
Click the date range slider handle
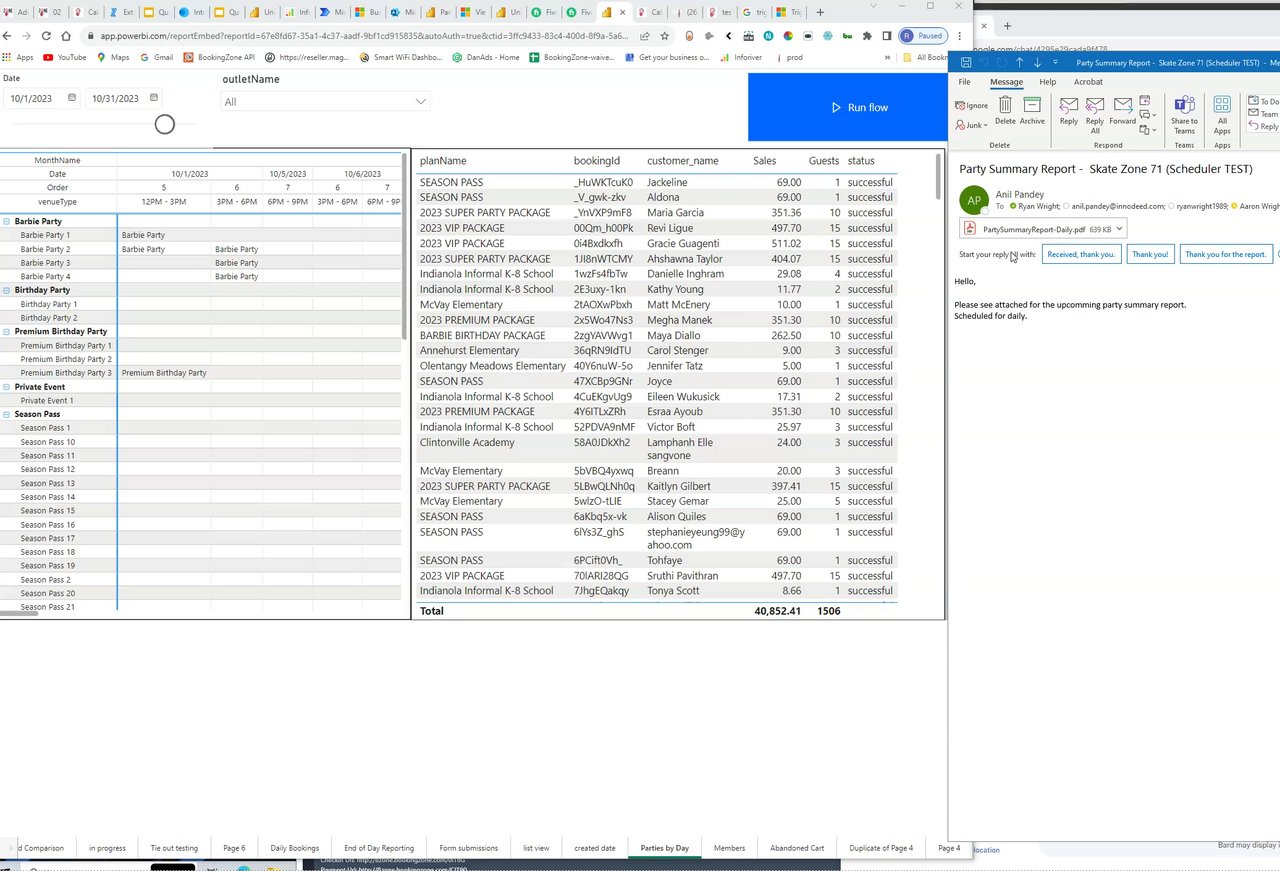[165, 124]
